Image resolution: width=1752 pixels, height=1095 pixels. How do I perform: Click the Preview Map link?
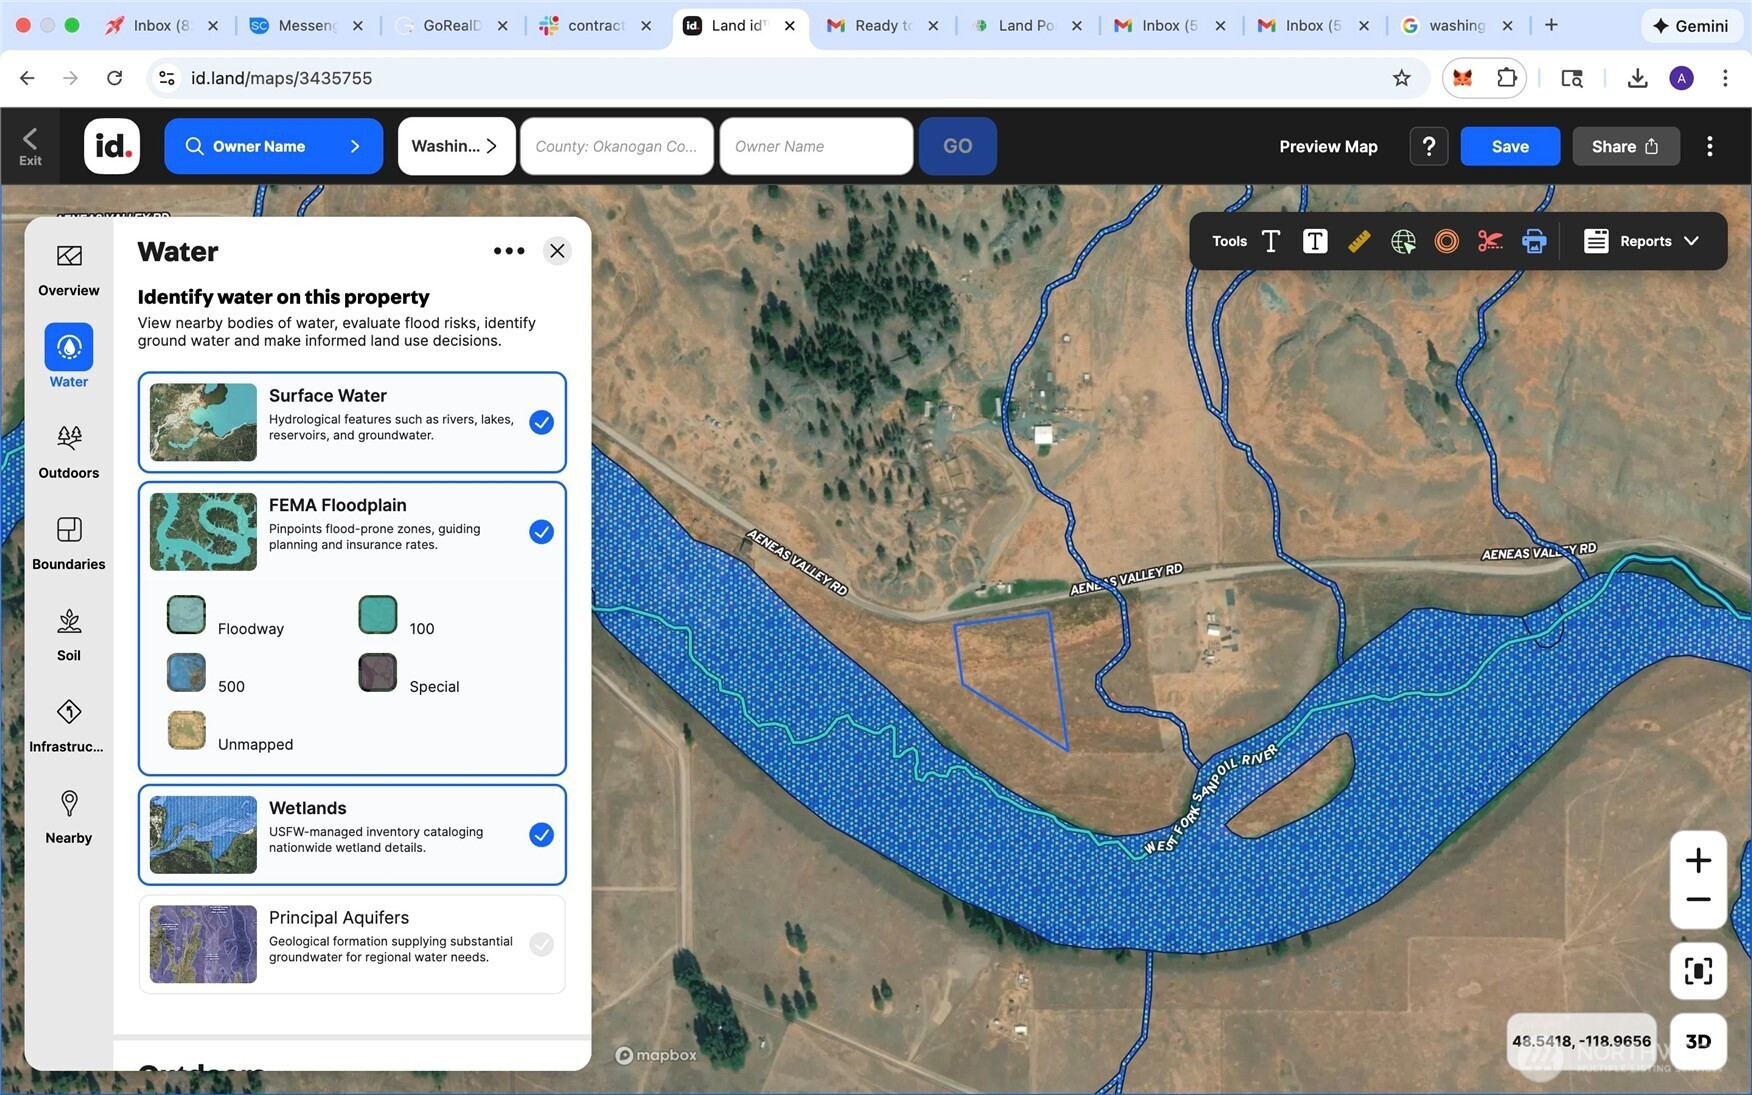click(1328, 146)
